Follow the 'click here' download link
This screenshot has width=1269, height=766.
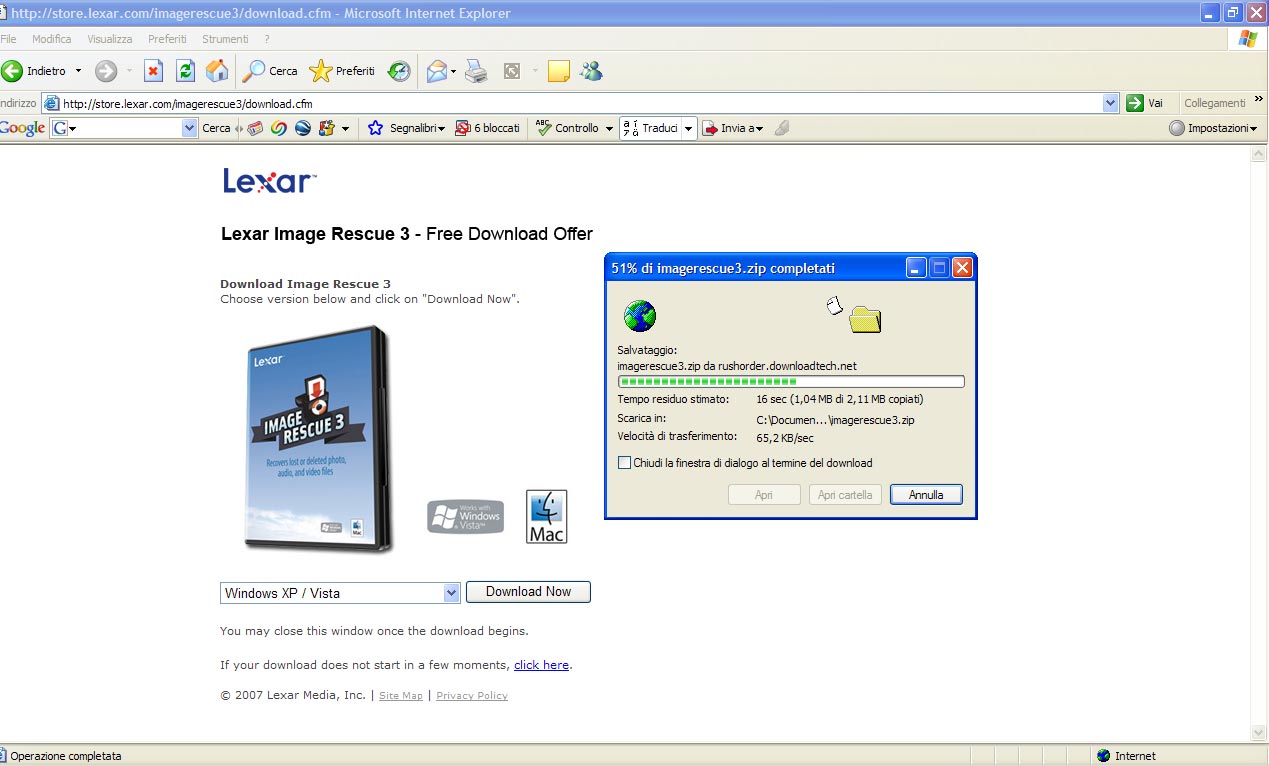pyautogui.click(x=541, y=665)
